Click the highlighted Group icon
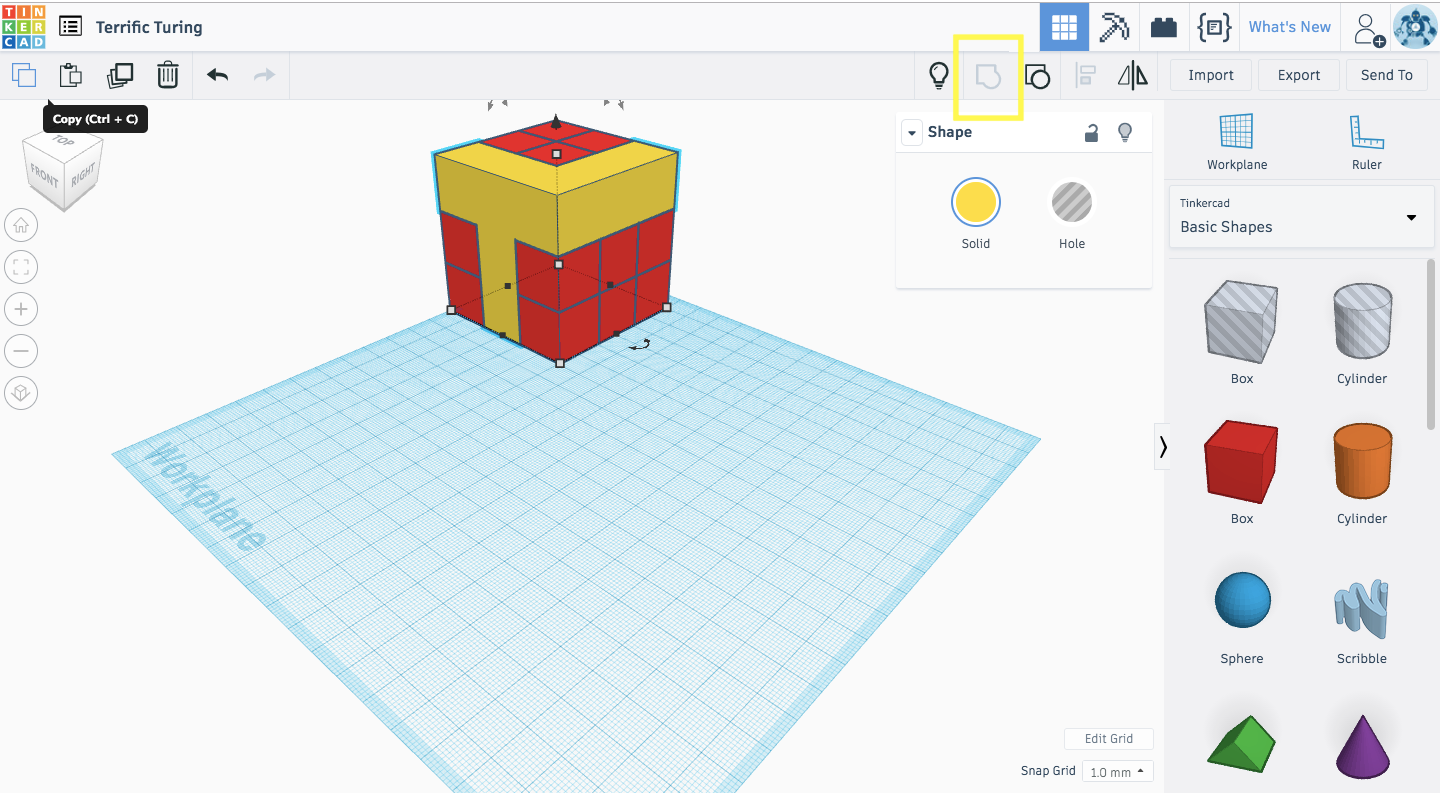 988,75
